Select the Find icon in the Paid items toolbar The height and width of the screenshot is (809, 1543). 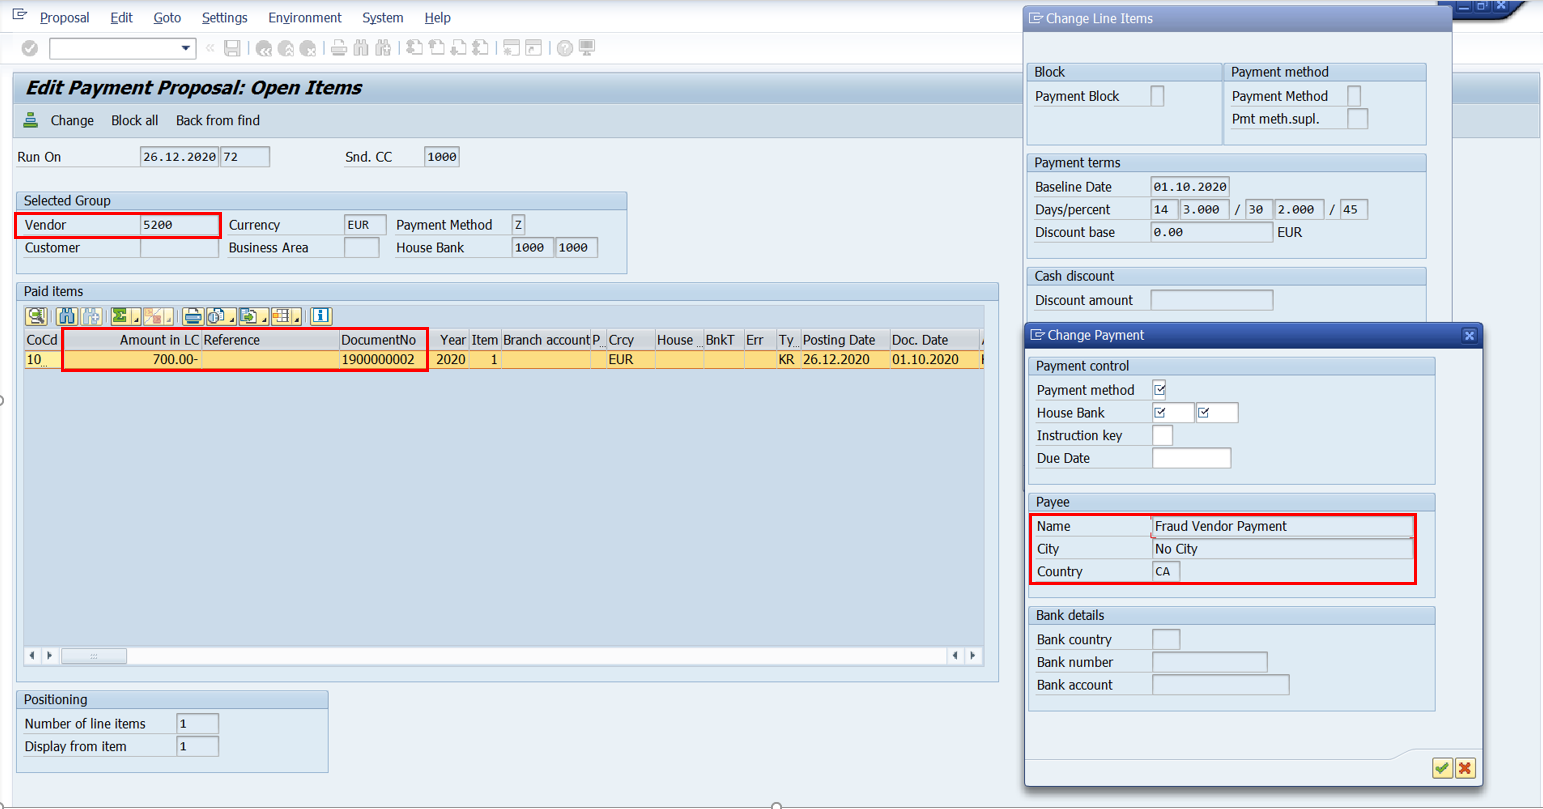click(67, 317)
